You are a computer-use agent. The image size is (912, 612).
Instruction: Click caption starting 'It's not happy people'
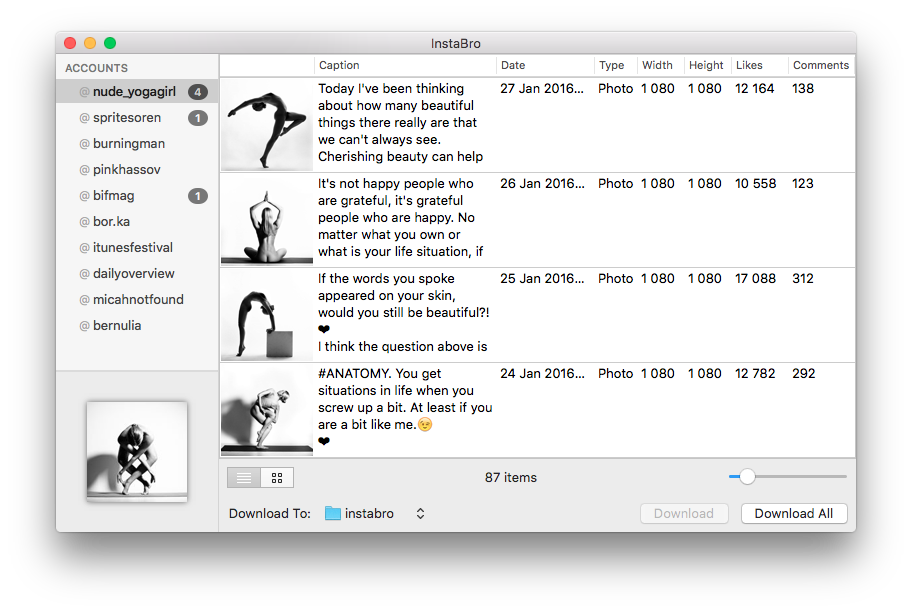401,218
